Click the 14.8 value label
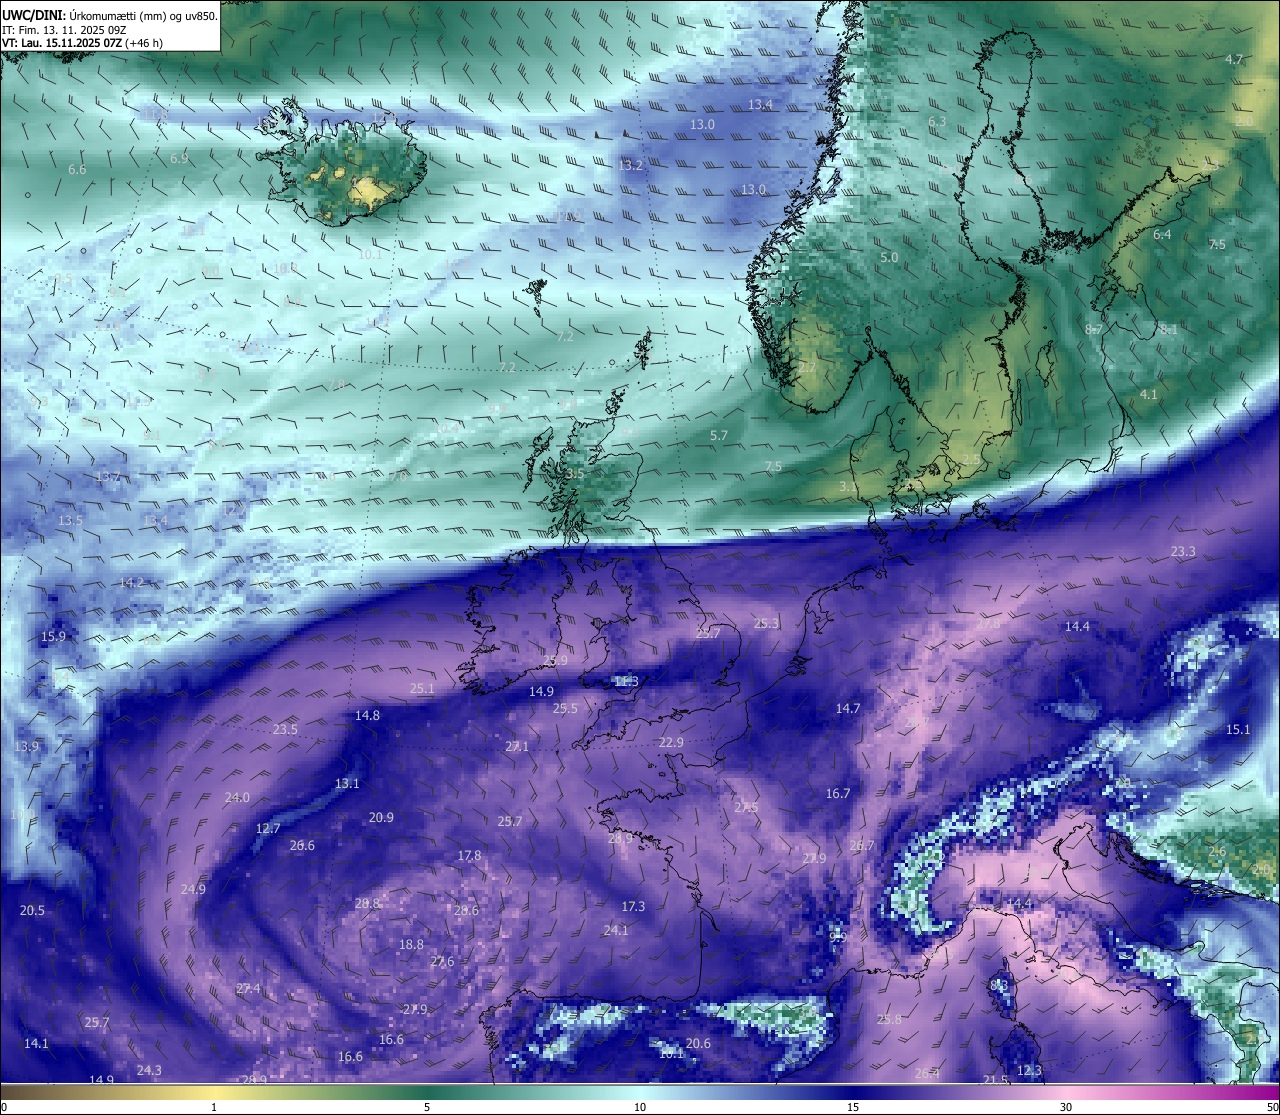The width and height of the screenshot is (1280, 1115). point(367,716)
